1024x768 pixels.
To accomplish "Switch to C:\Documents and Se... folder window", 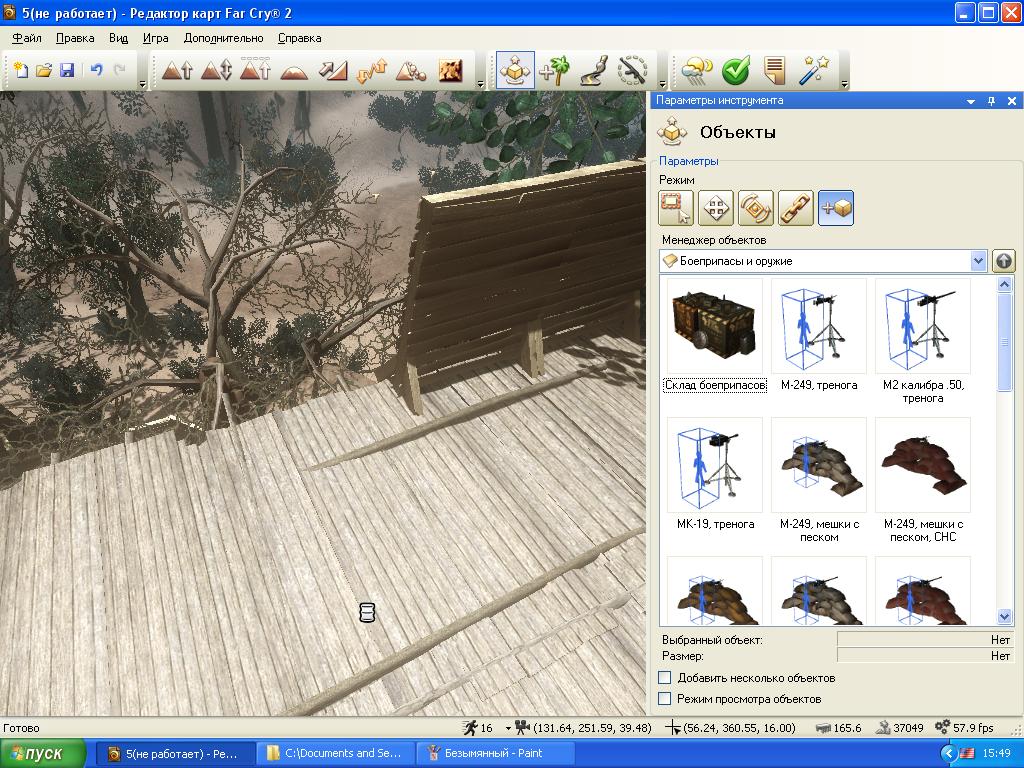I will pos(335,753).
